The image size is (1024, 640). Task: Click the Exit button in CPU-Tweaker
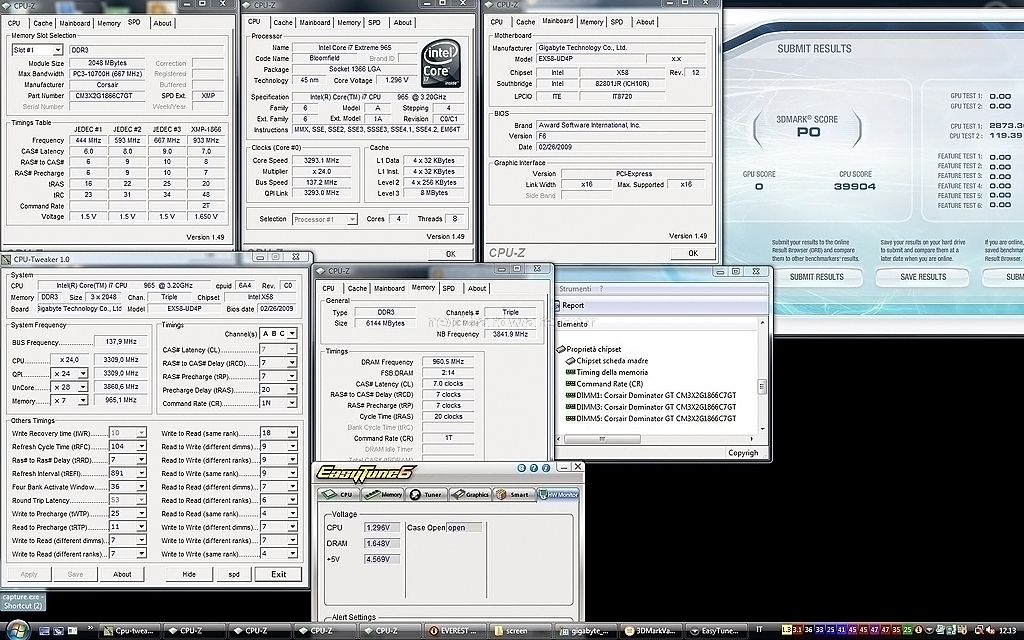(x=278, y=575)
